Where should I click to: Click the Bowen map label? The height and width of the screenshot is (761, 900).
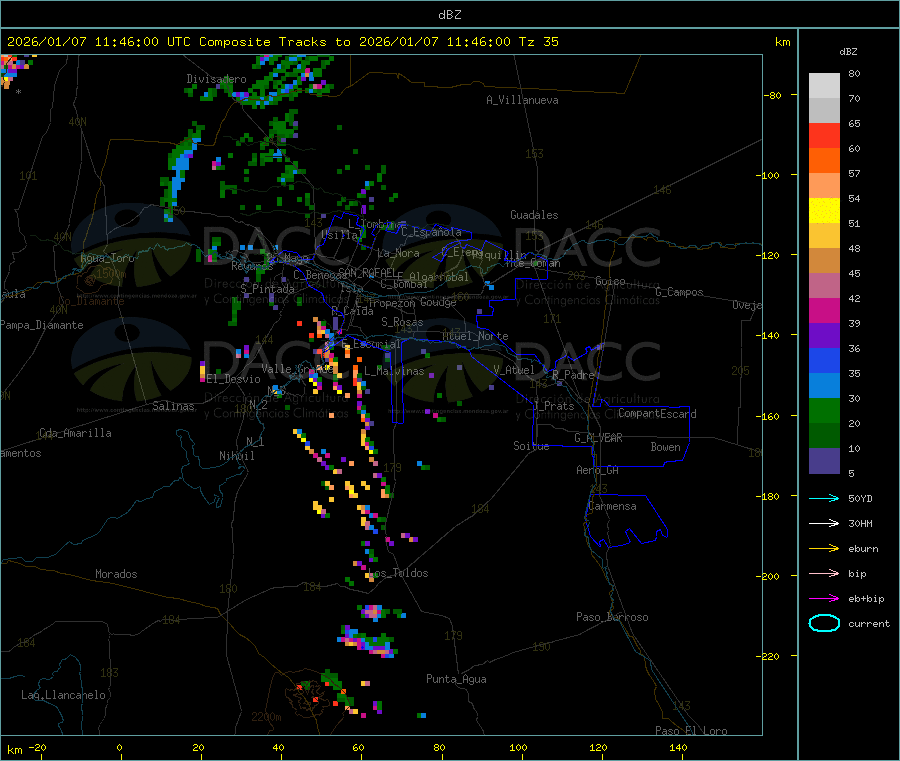point(666,447)
